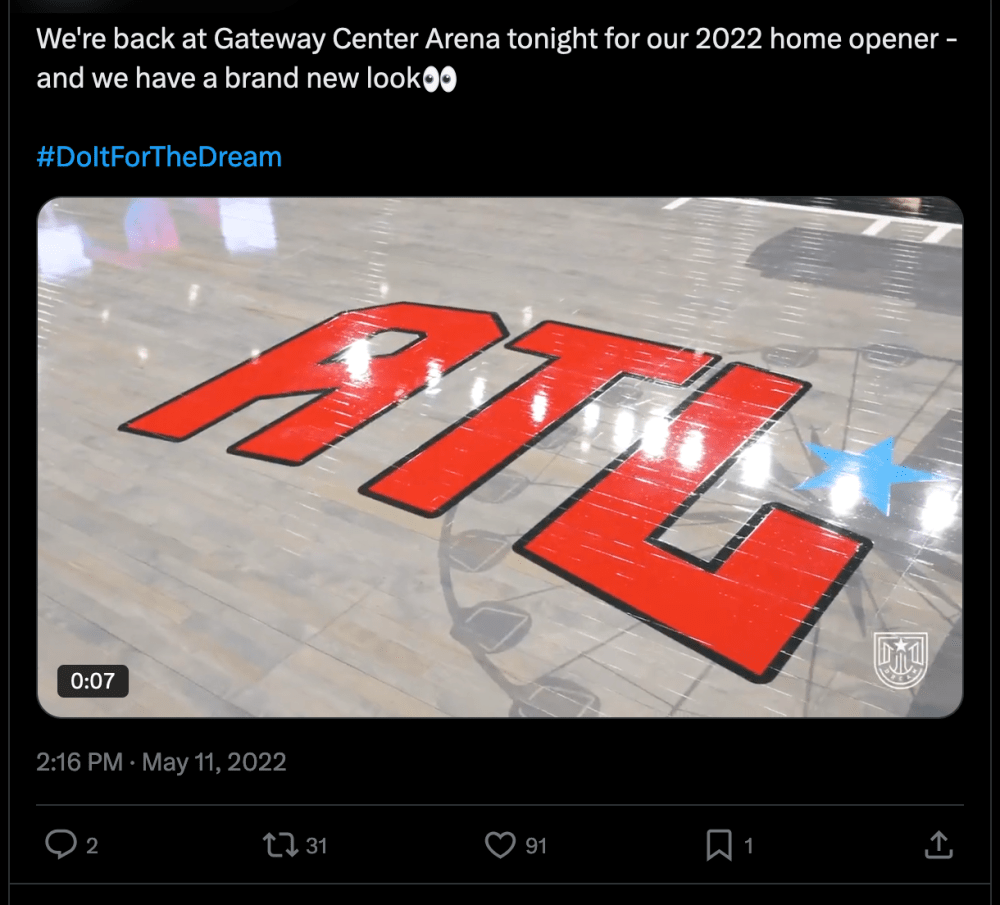Click the like count showing 91
The width and height of the screenshot is (1000, 905).
click(536, 846)
